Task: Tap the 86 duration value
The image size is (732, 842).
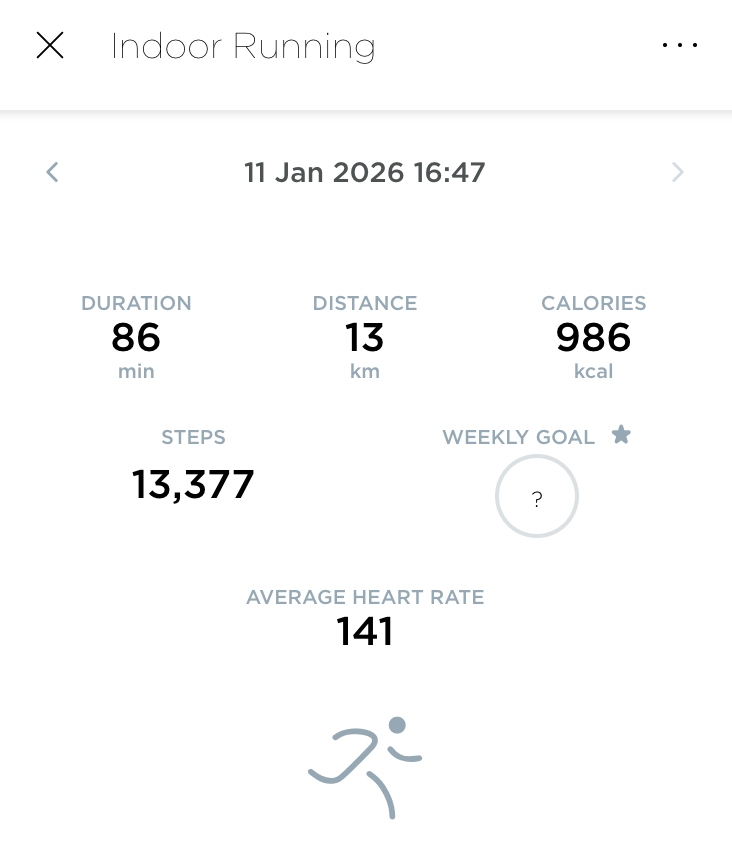Action: coord(136,338)
